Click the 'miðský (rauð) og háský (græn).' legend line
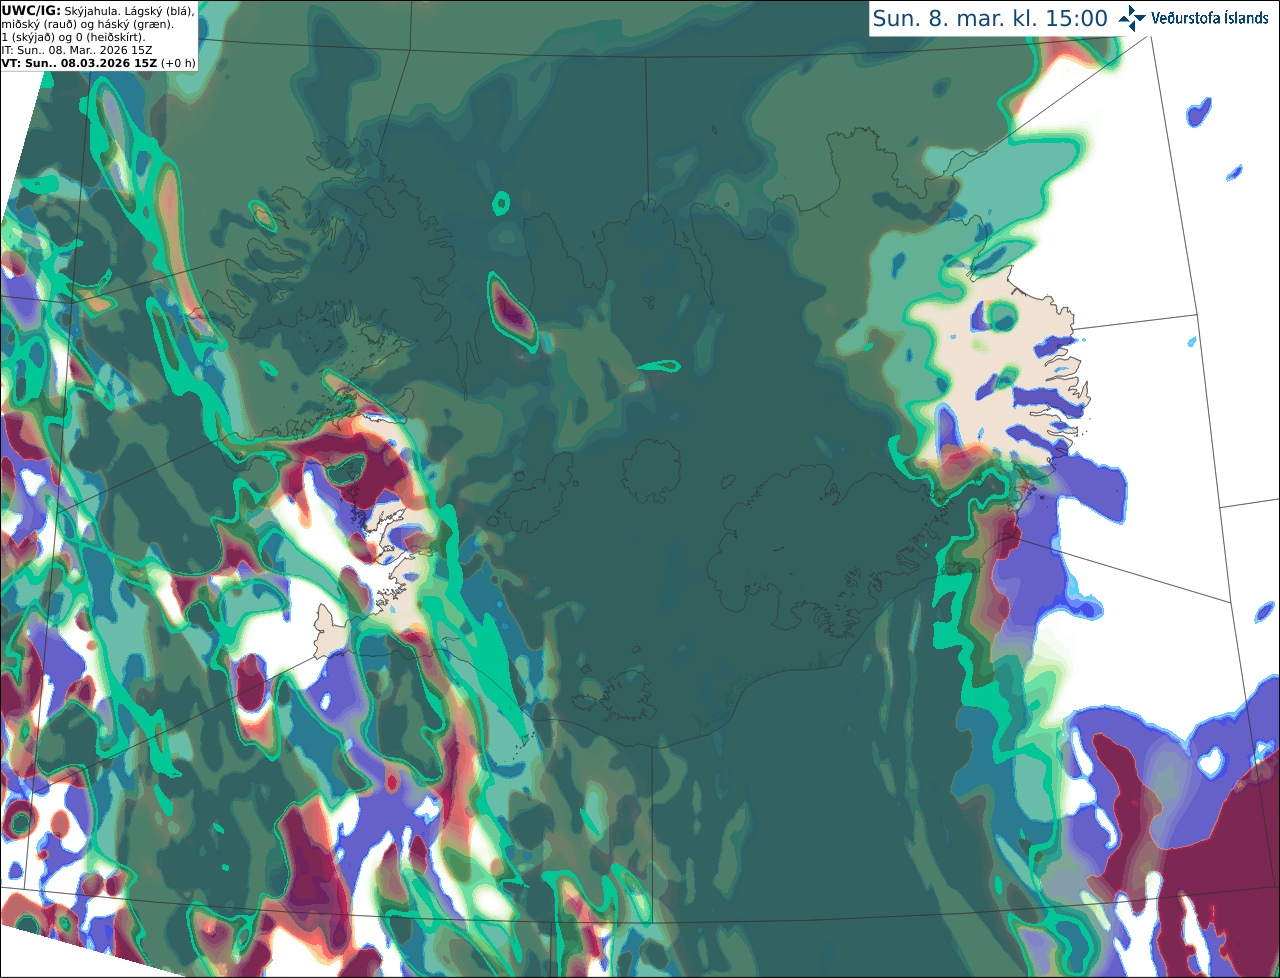The image size is (1280, 978). pyautogui.click(x=87, y=24)
